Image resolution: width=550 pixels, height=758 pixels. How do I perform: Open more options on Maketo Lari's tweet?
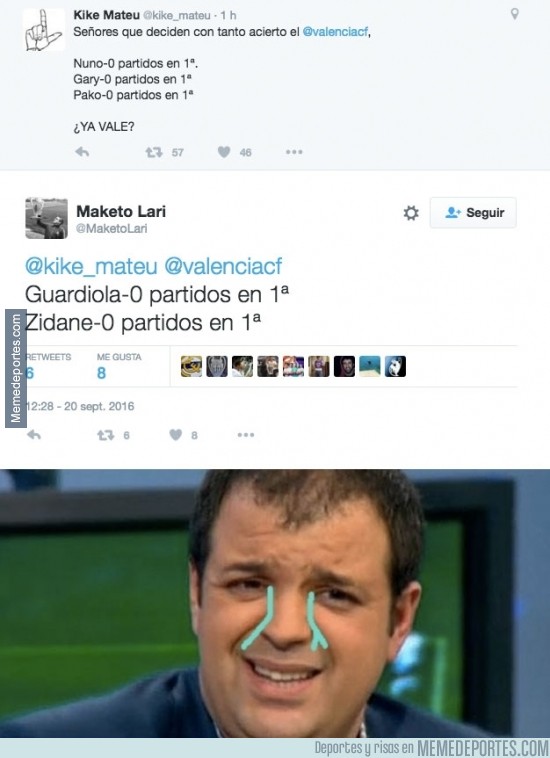[246, 435]
